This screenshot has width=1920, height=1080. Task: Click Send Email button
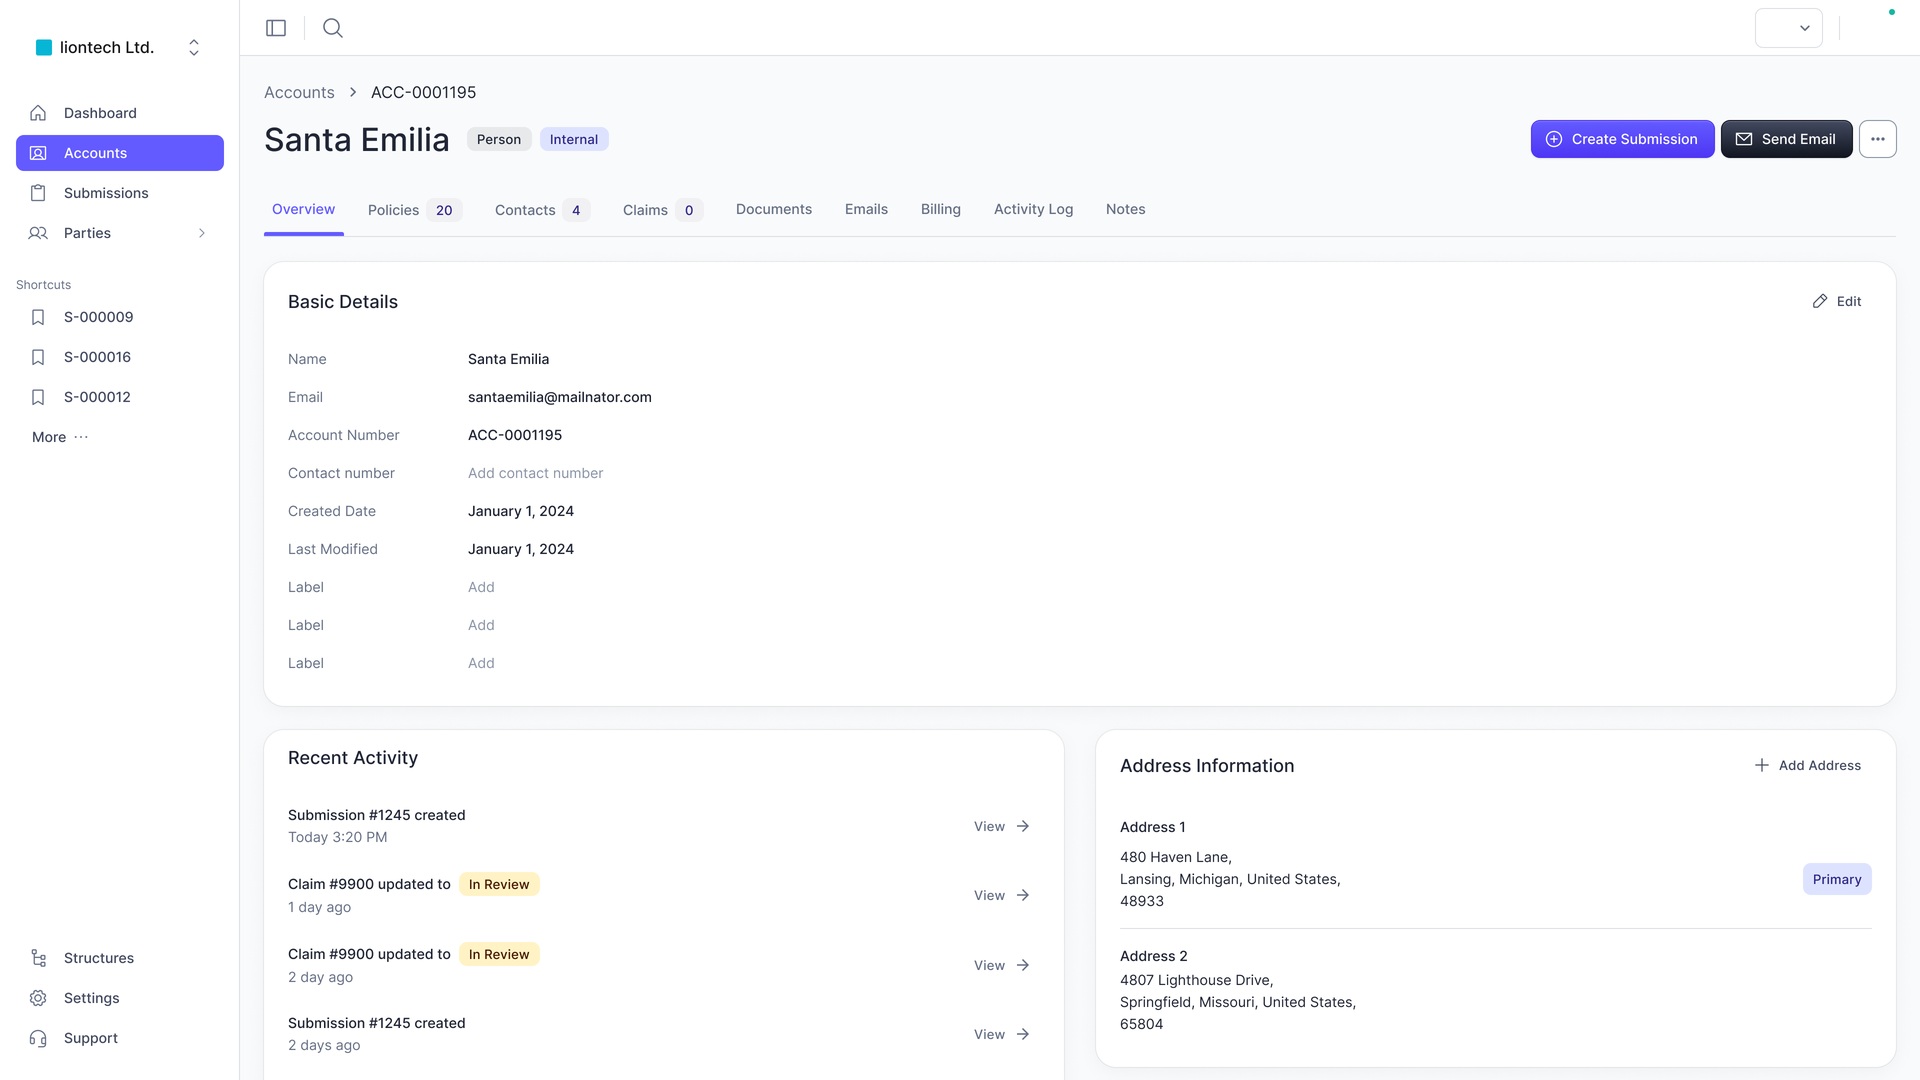1786,139
